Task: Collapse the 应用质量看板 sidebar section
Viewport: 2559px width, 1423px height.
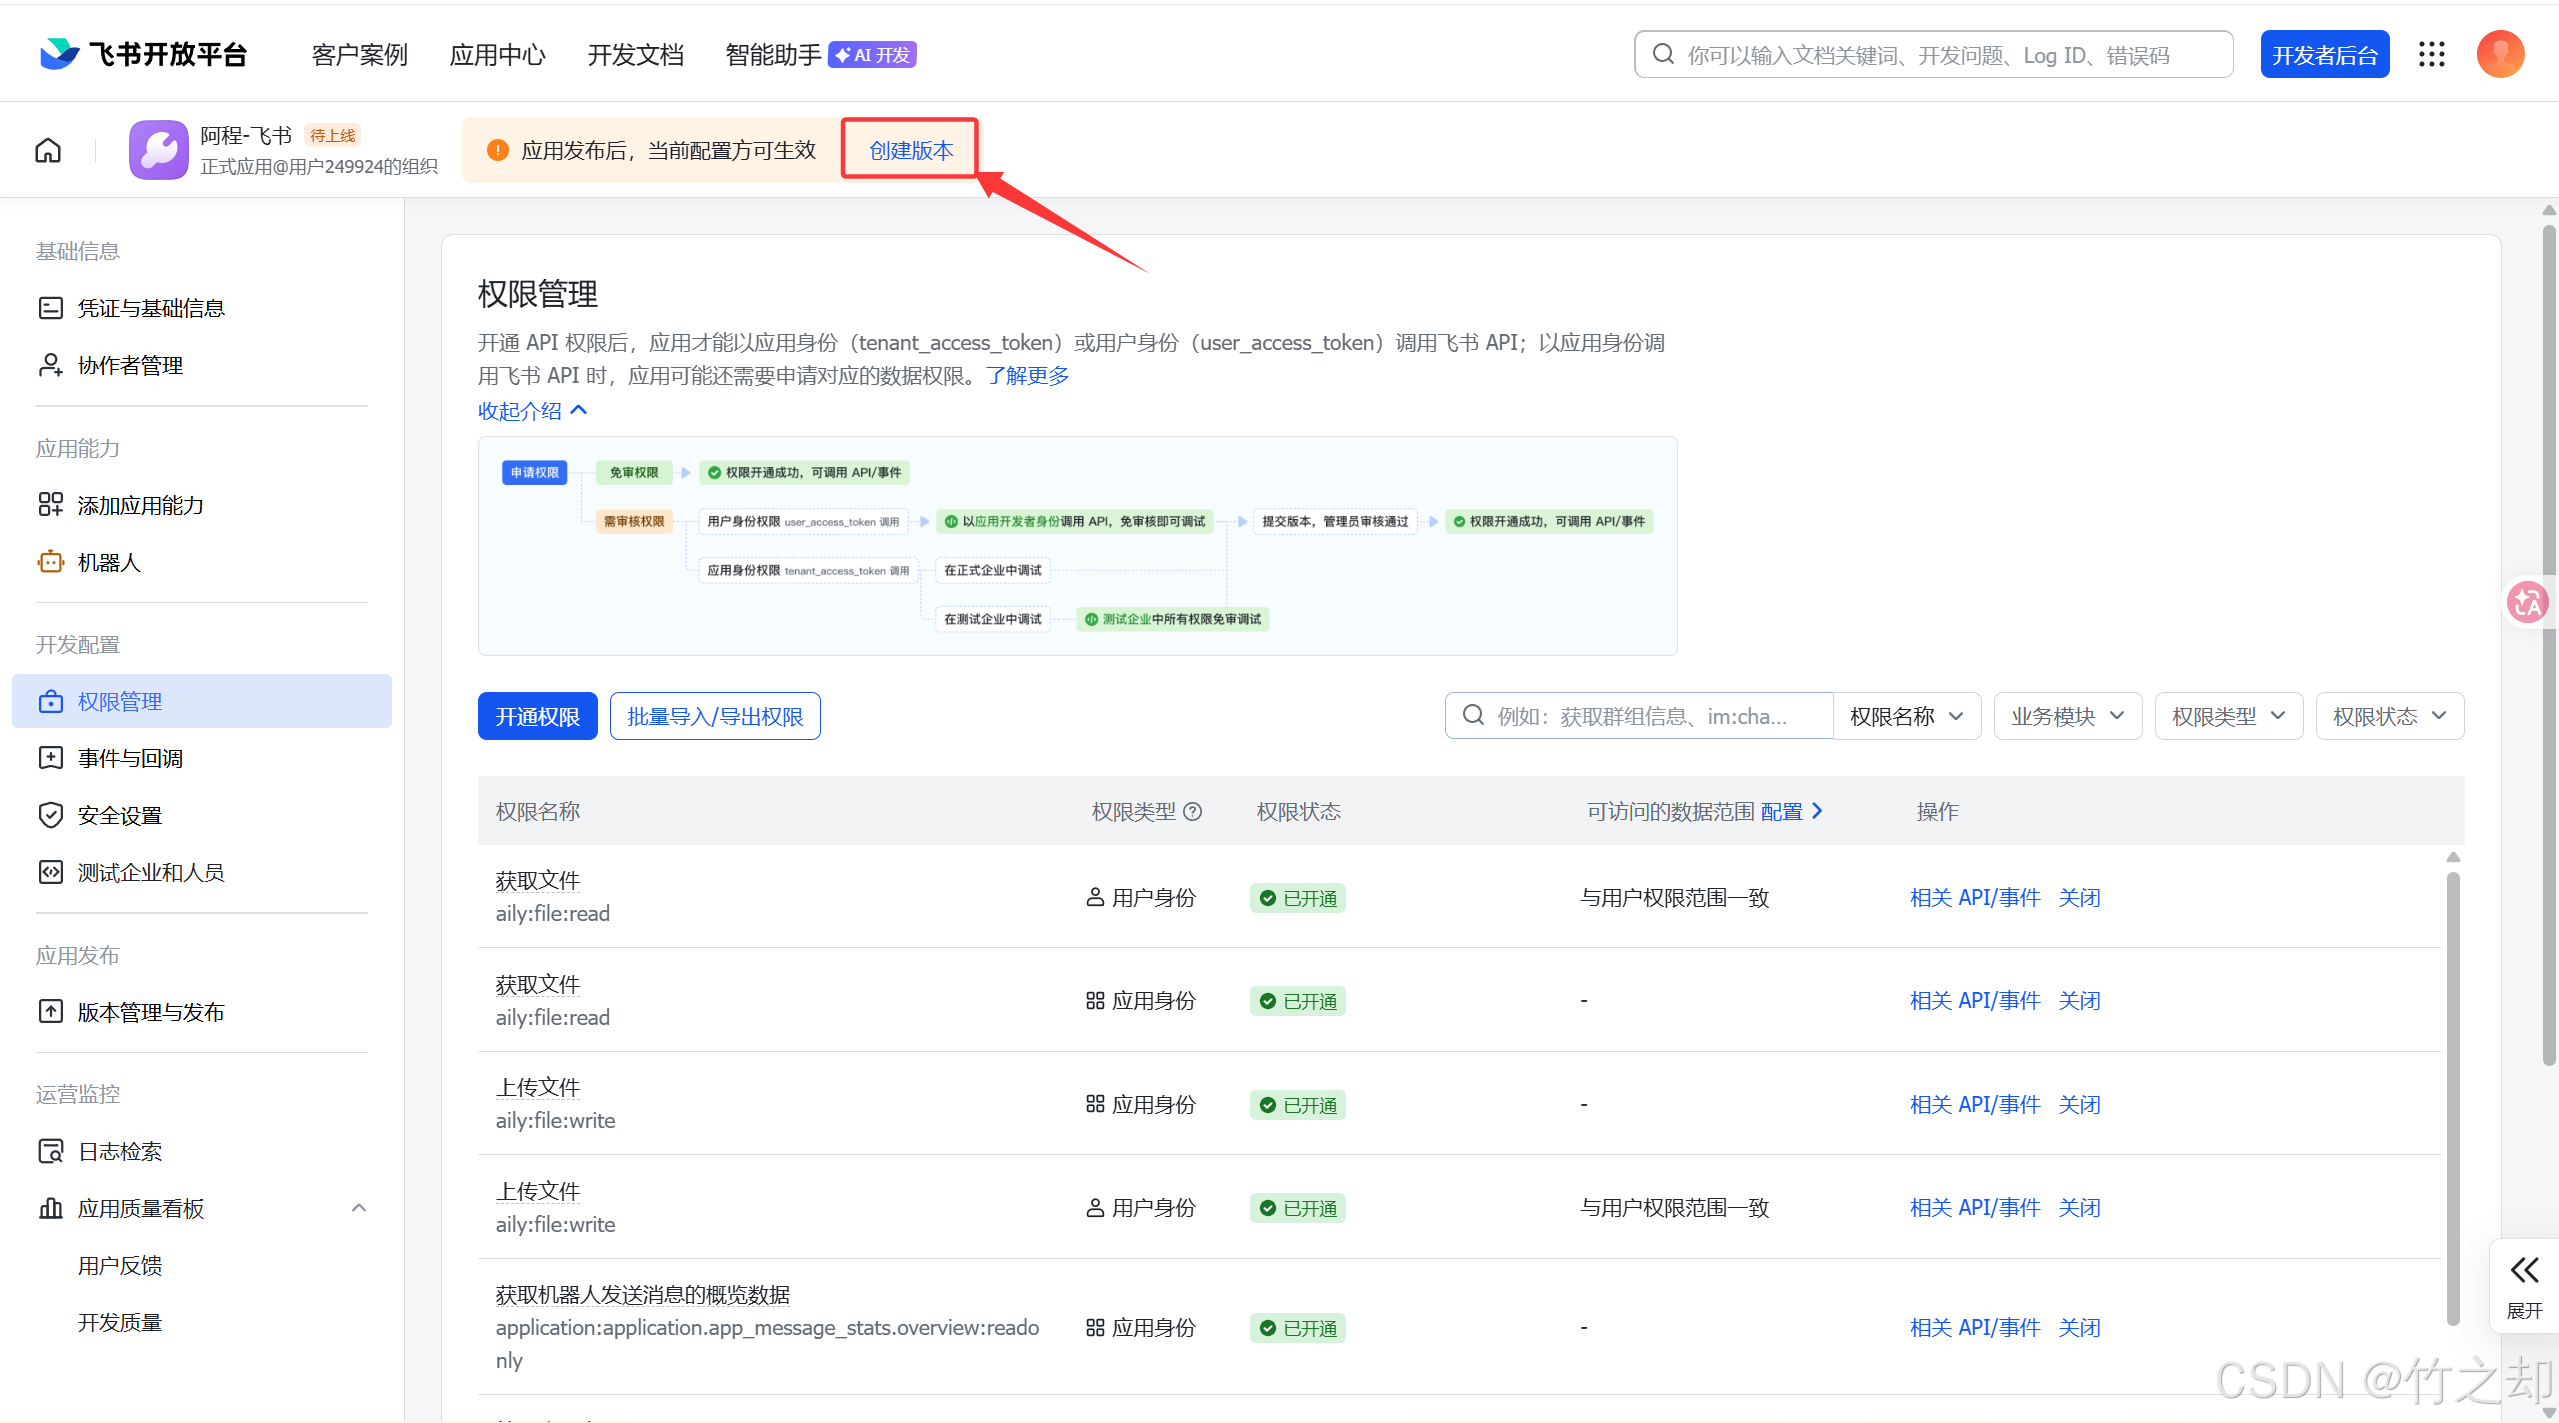Action: [x=359, y=1208]
